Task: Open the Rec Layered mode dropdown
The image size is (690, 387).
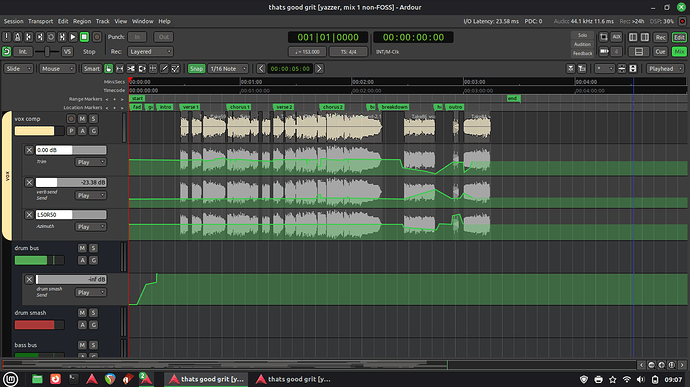Action: [150, 52]
